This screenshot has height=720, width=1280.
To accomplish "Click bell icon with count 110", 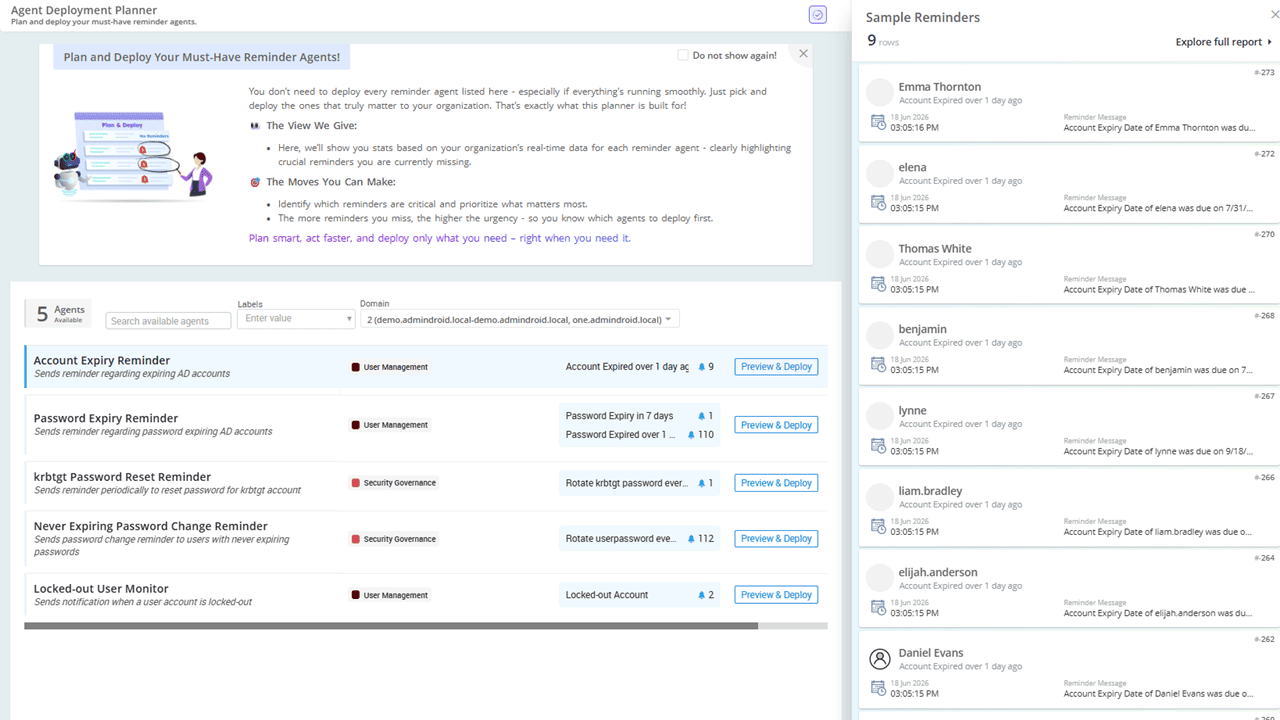I will coord(691,435).
